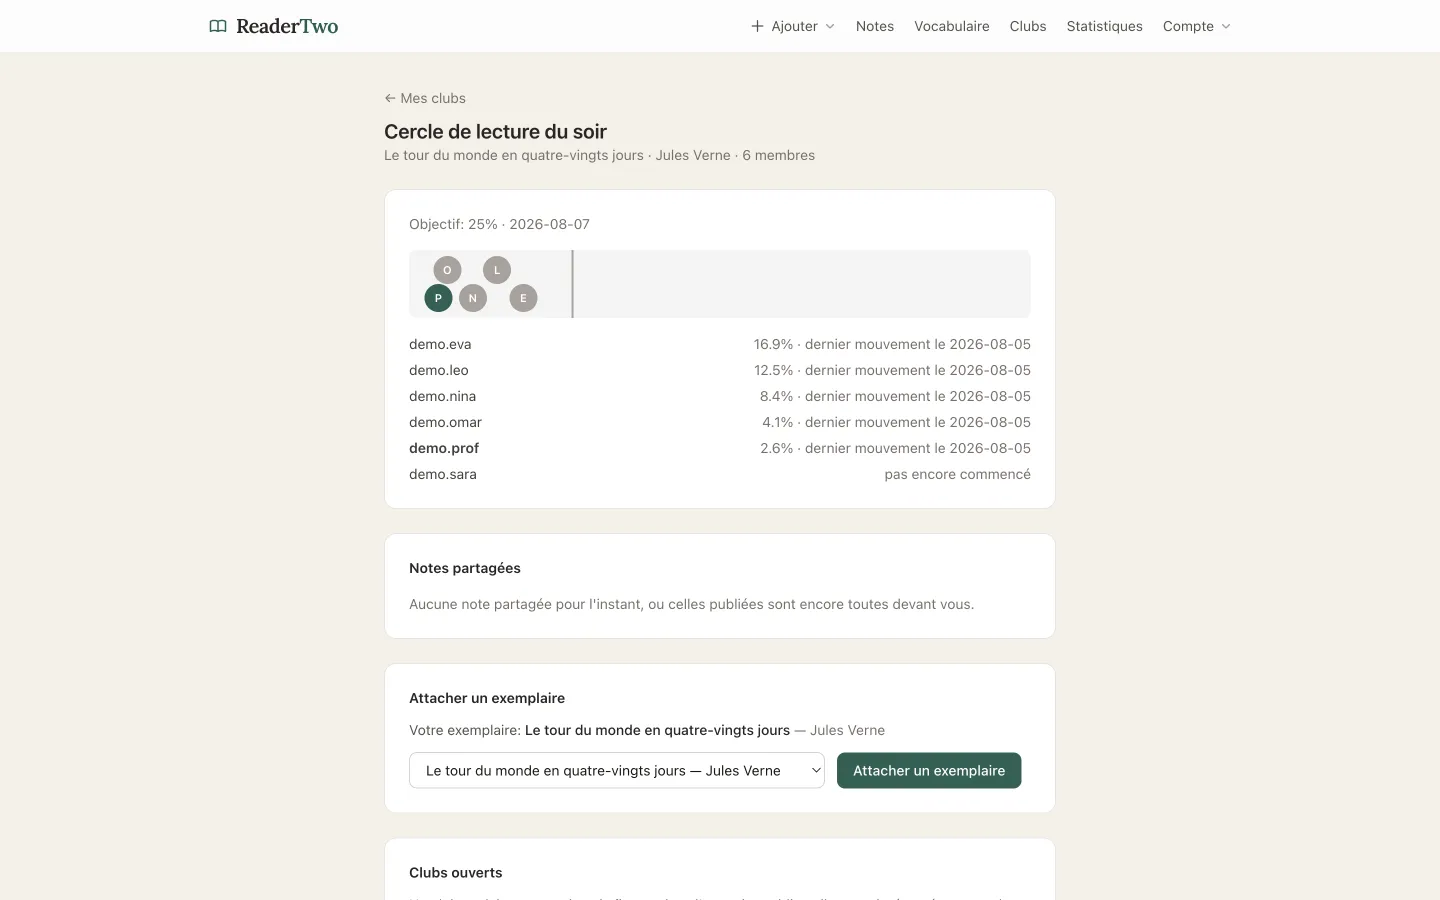
Task: Click the Objectif: 25% · 2026-08-07 label
Action: pos(499,224)
